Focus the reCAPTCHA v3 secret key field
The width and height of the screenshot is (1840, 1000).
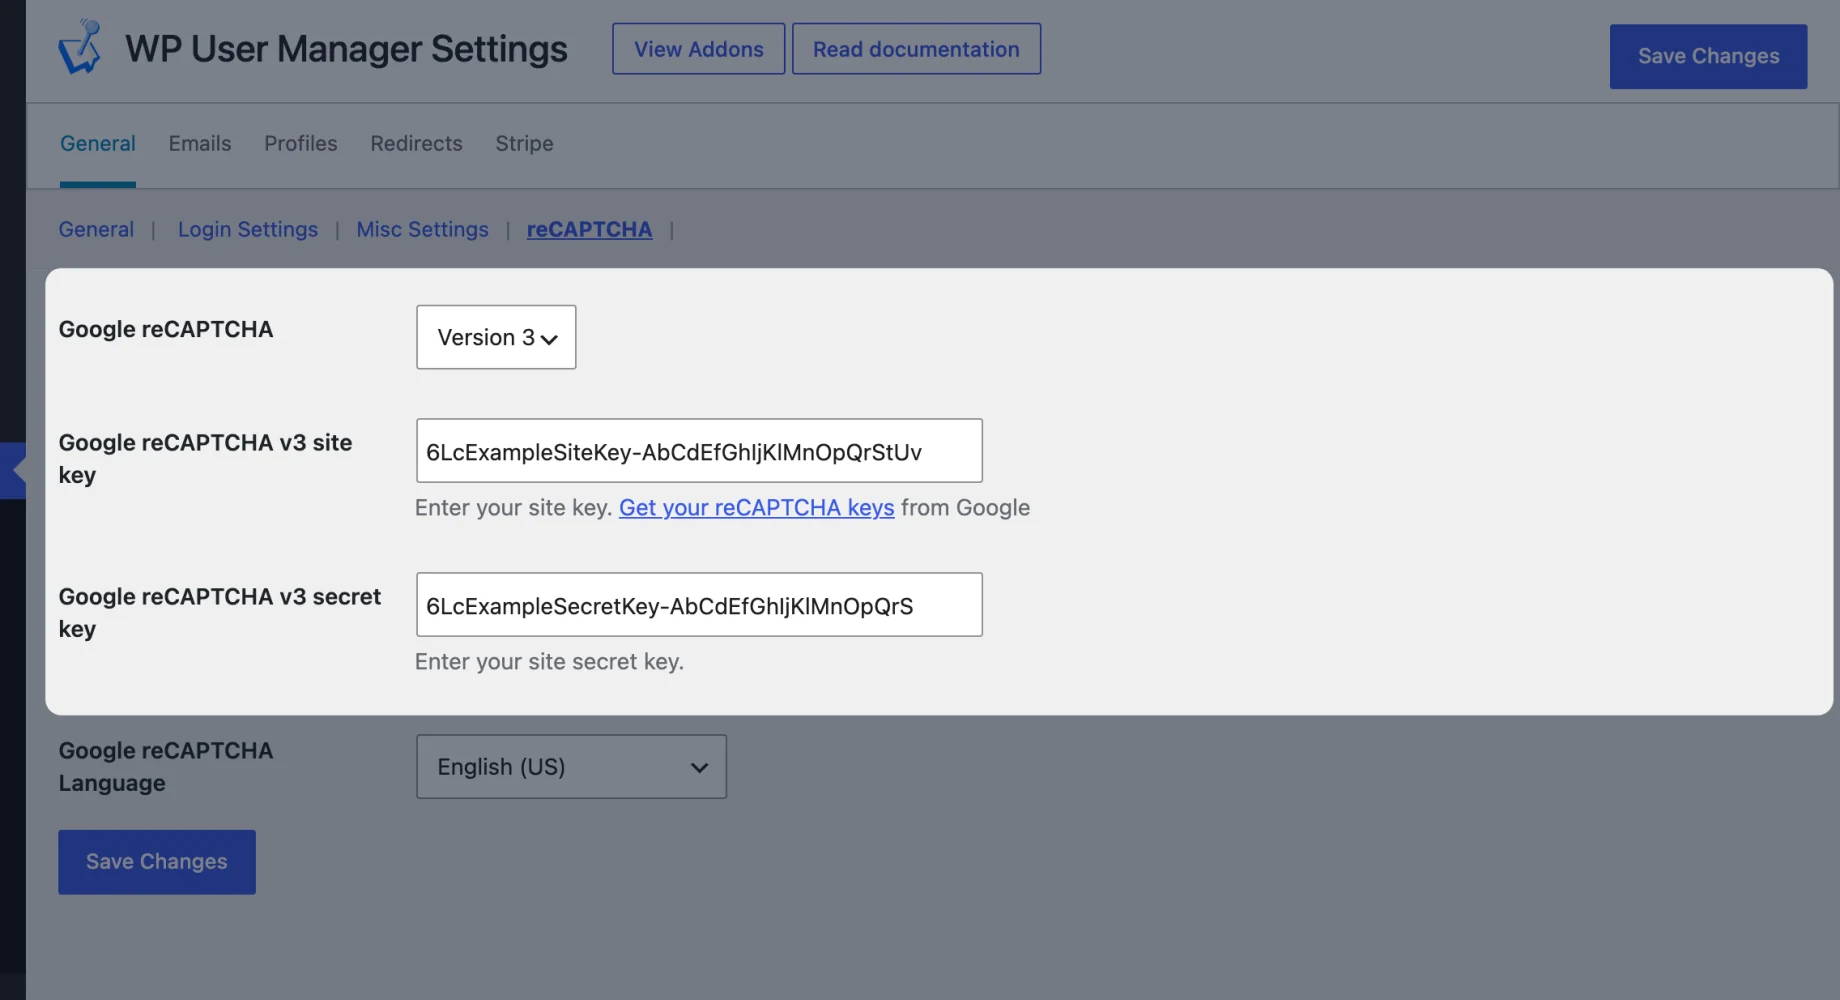(x=699, y=605)
